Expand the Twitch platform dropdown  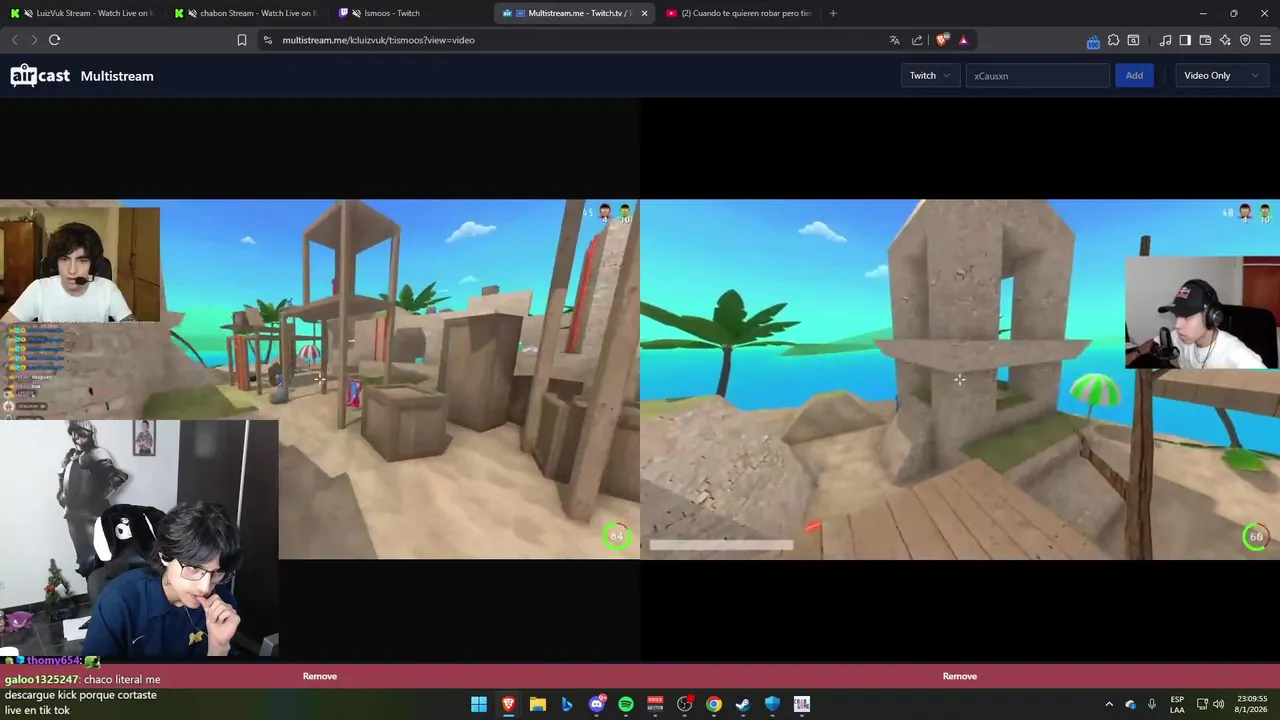coord(930,76)
